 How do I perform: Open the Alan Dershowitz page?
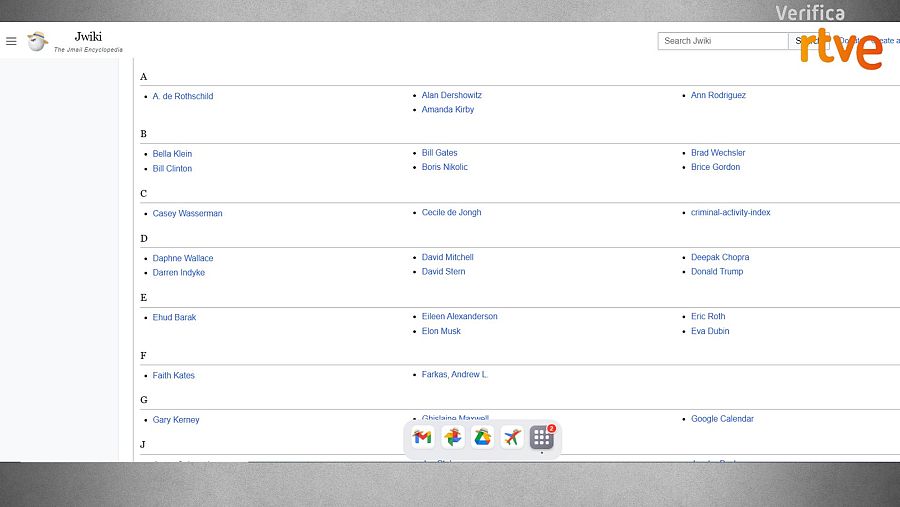(x=451, y=95)
